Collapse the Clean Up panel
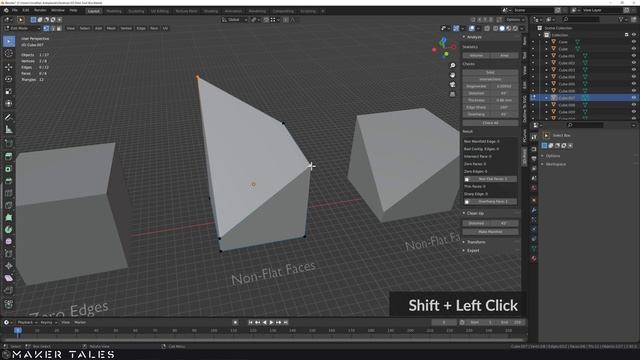640x360 pixels. (x=475, y=213)
